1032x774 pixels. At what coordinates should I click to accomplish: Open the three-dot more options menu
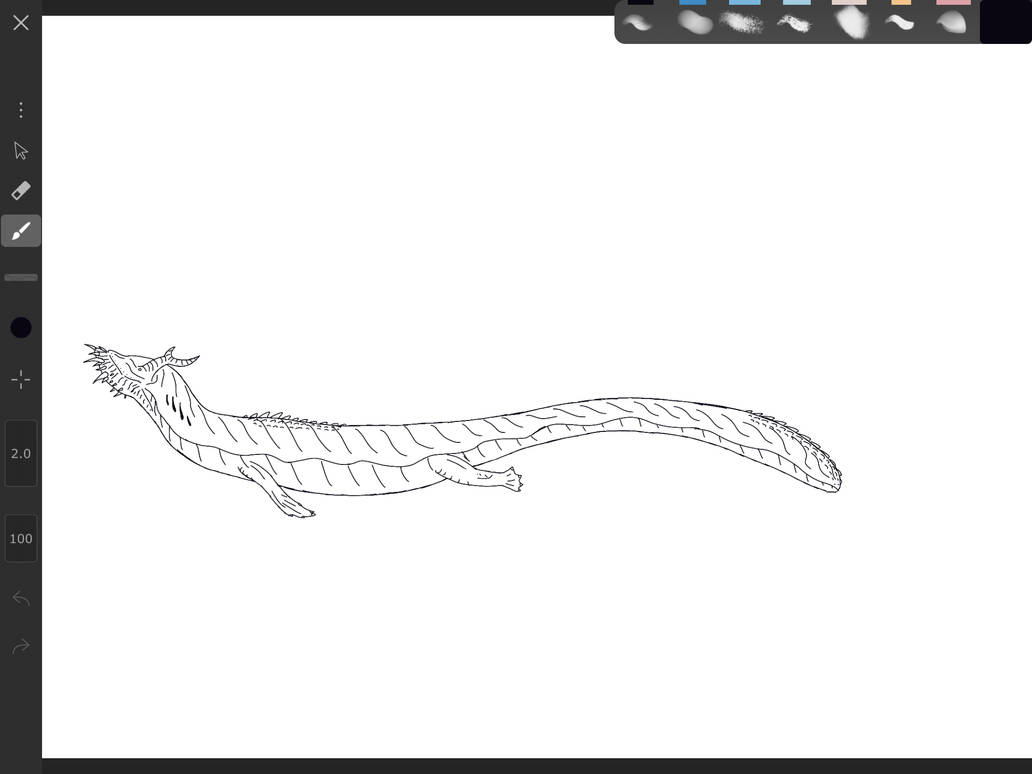point(21,110)
